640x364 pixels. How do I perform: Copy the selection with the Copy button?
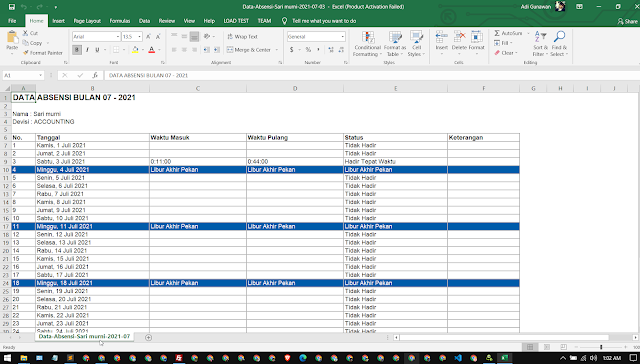pyautogui.click(x=32, y=43)
